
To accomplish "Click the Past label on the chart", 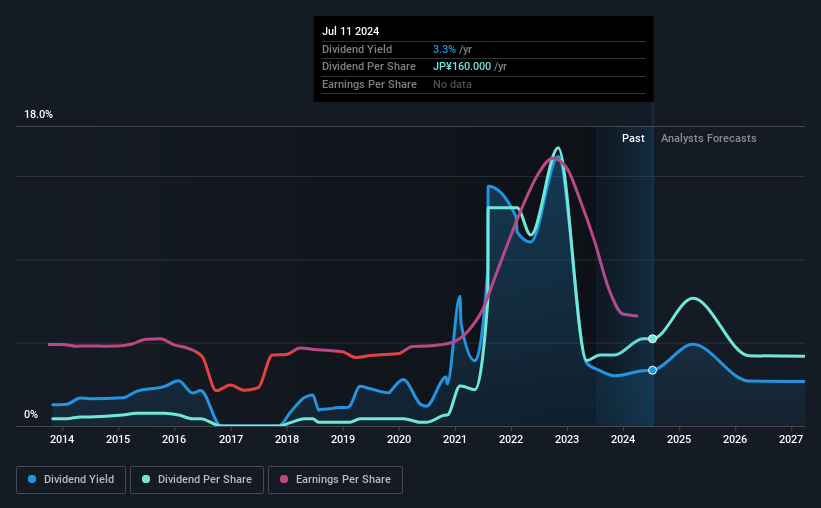I will point(633,138).
